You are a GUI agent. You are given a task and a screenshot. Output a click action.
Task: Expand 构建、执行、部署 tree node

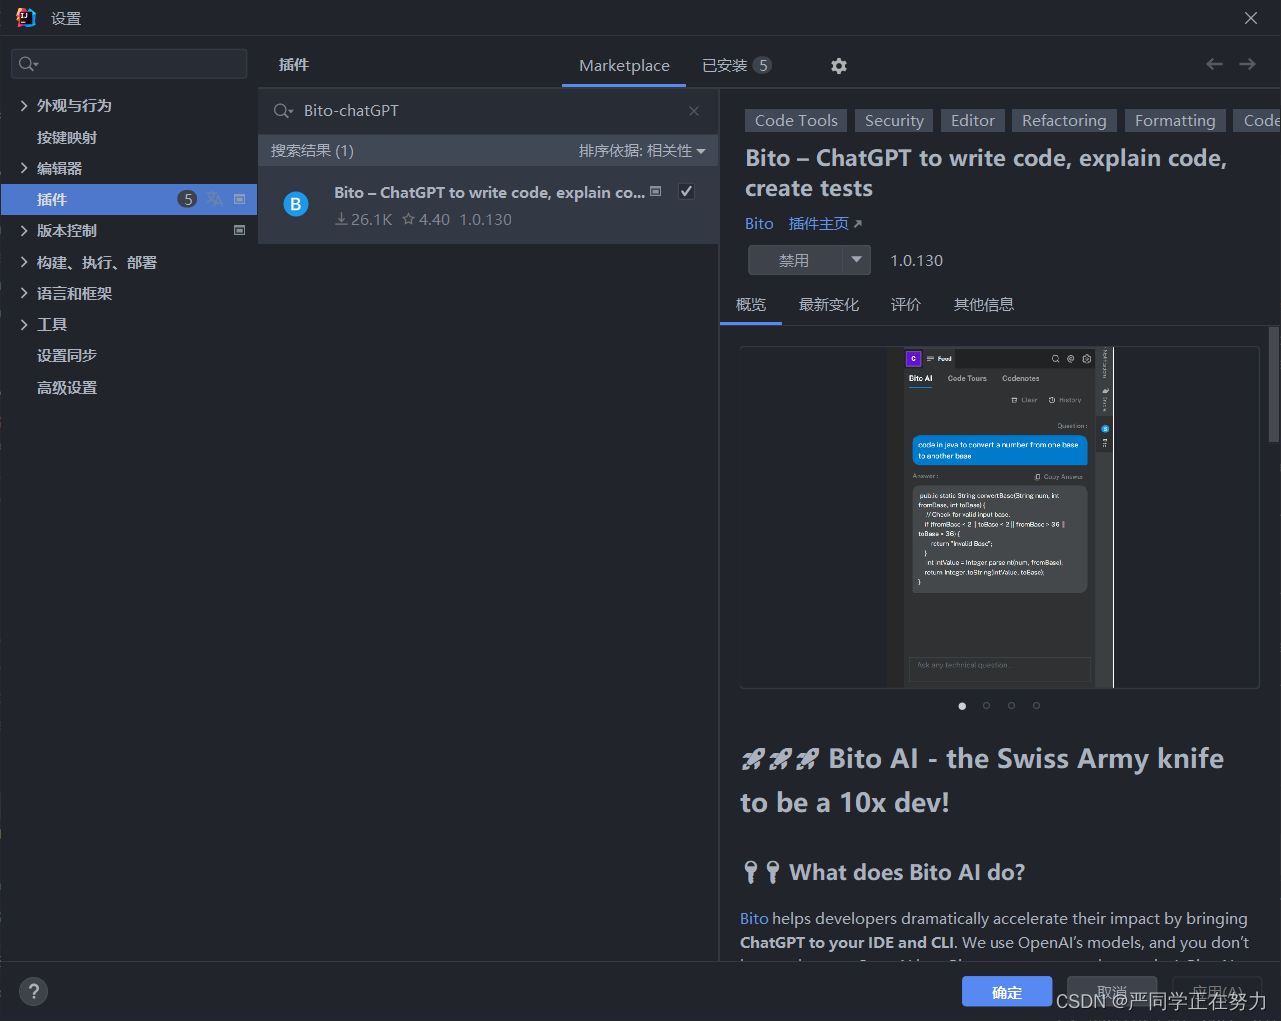pyautogui.click(x=24, y=262)
